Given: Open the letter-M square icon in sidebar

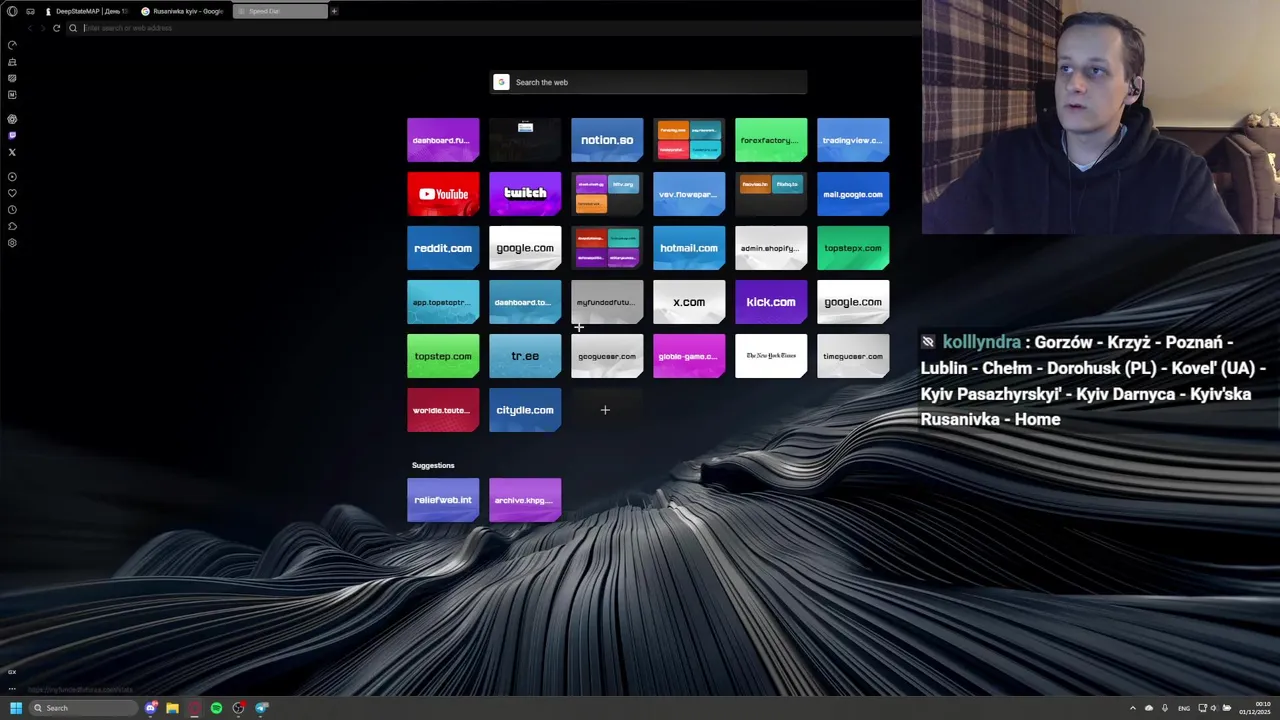Looking at the screenshot, I should coord(12,95).
